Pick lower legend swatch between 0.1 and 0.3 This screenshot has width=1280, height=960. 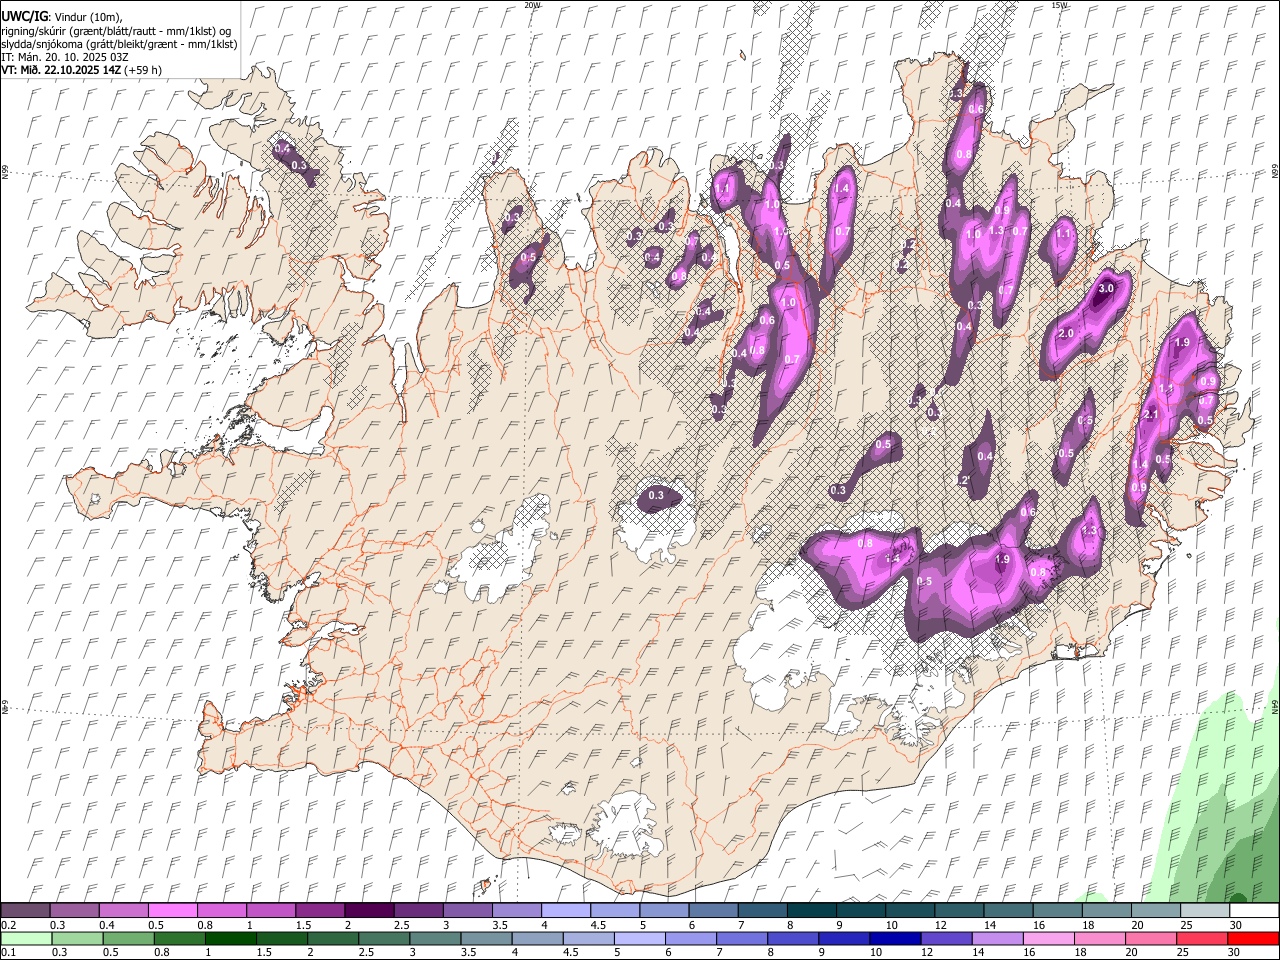pos(25,938)
